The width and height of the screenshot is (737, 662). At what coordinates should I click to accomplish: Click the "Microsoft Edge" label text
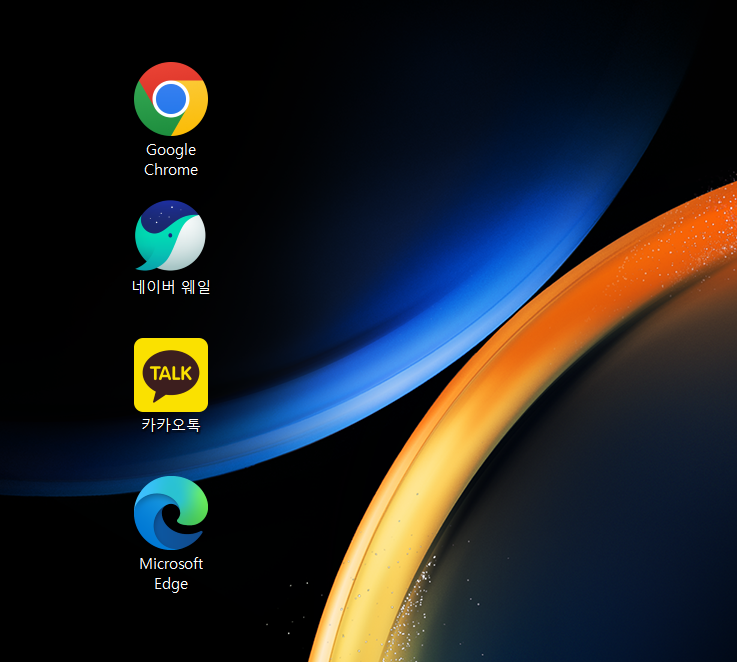pyautogui.click(x=171, y=573)
